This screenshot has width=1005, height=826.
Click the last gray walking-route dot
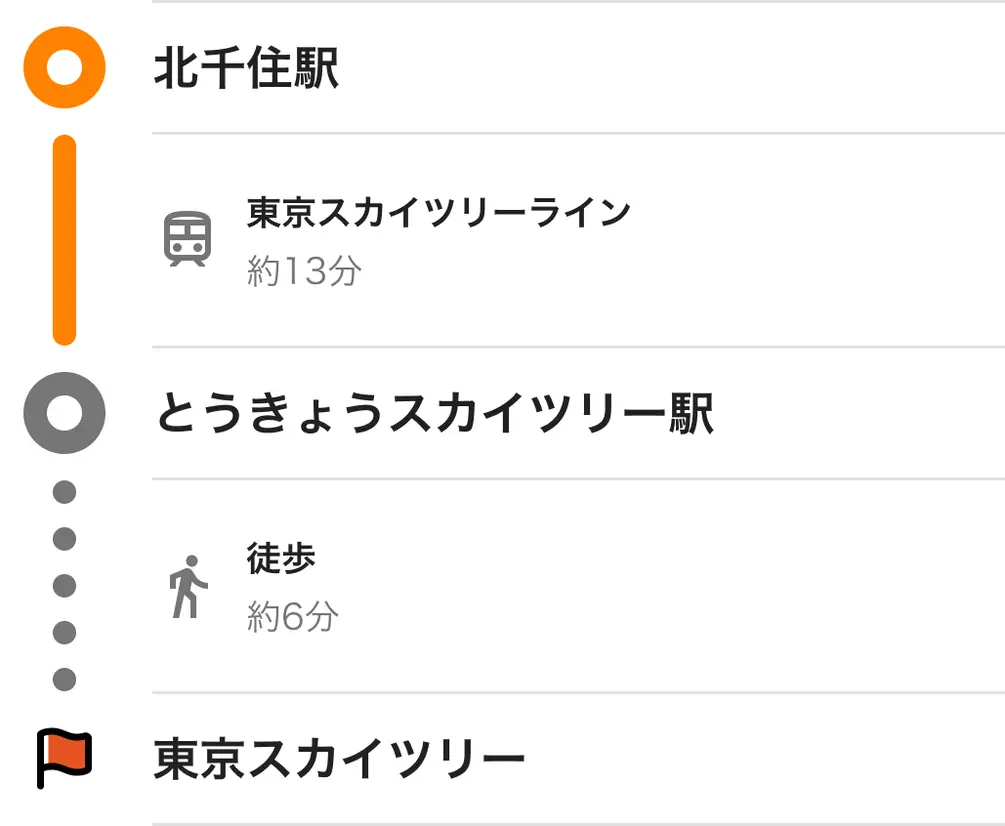point(64,679)
